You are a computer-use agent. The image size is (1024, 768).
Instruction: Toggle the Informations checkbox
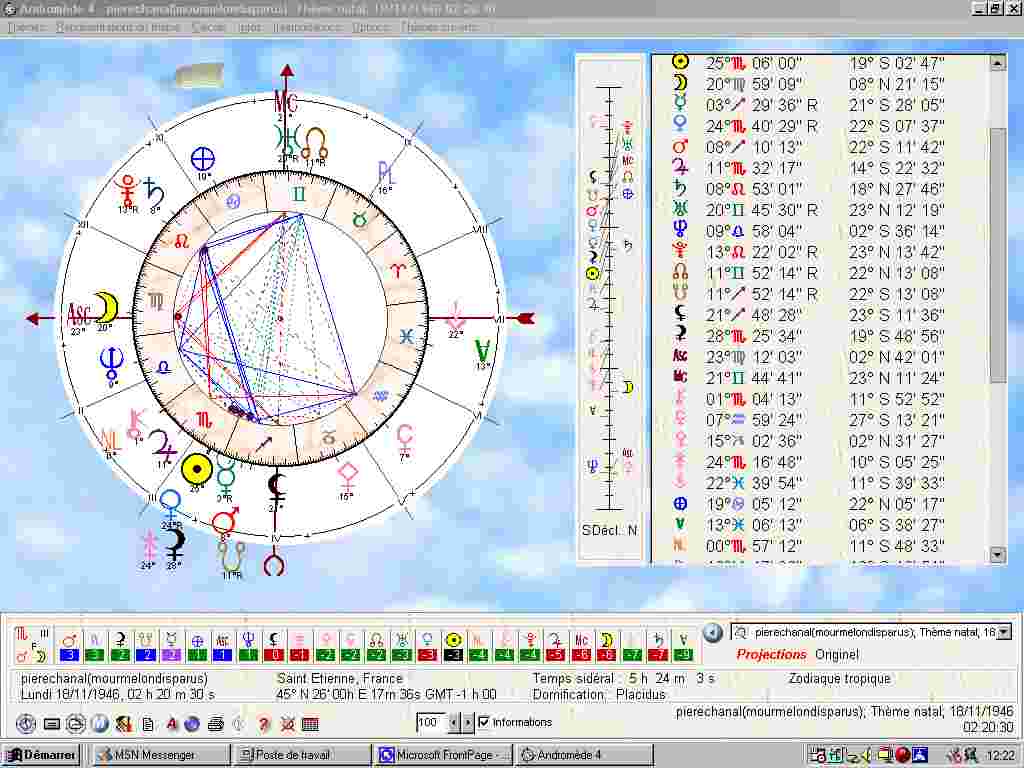[484, 722]
